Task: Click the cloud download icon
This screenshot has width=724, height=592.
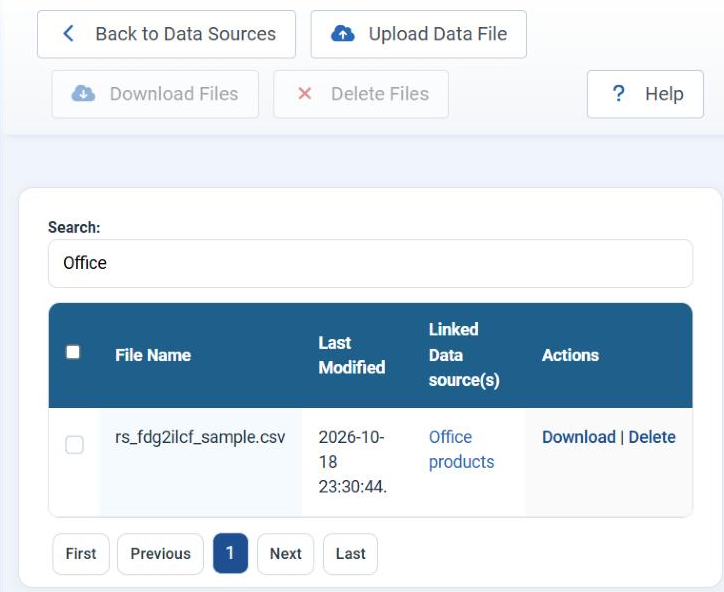Action: click(x=83, y=94)
